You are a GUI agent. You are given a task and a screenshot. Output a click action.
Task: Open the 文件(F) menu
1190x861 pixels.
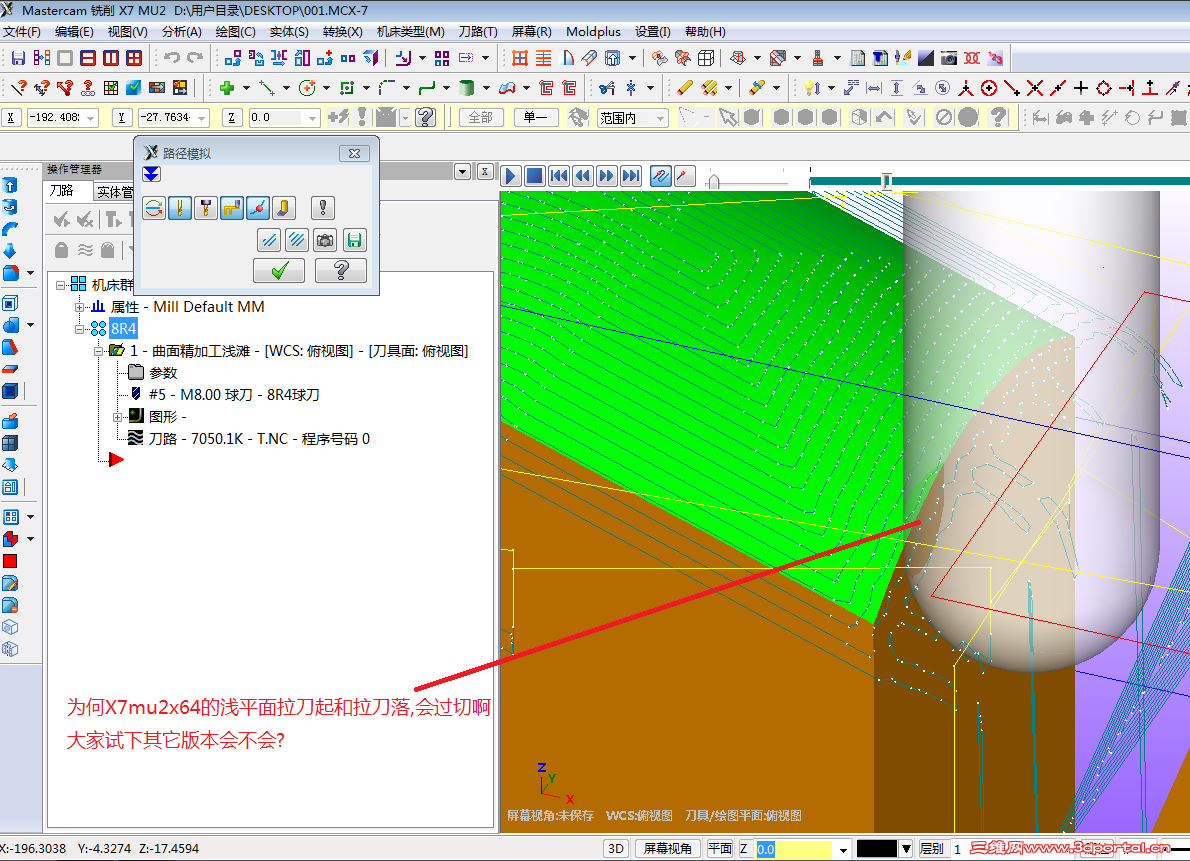pos(22,31)
